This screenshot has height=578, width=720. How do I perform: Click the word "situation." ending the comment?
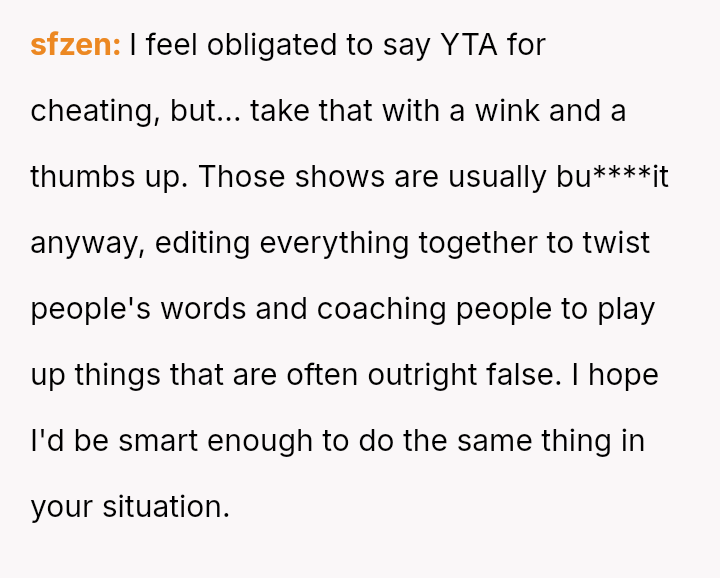pos(166,507)
